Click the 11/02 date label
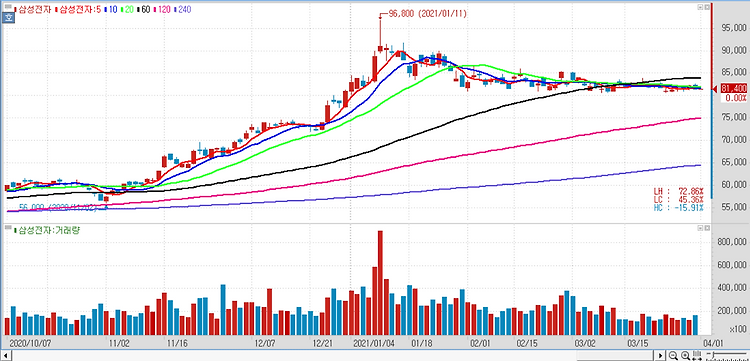The image size is (750, 361). 119,343
